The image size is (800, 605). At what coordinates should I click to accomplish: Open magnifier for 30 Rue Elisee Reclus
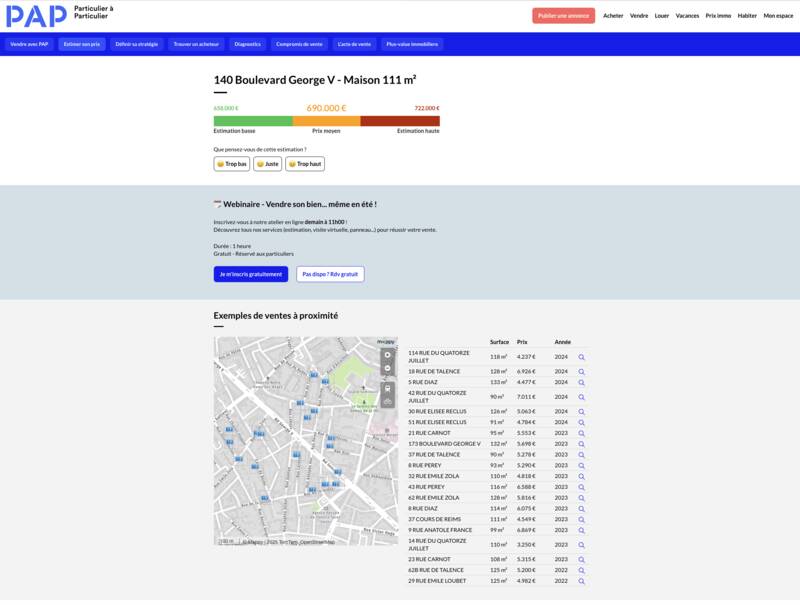[581, 412]
